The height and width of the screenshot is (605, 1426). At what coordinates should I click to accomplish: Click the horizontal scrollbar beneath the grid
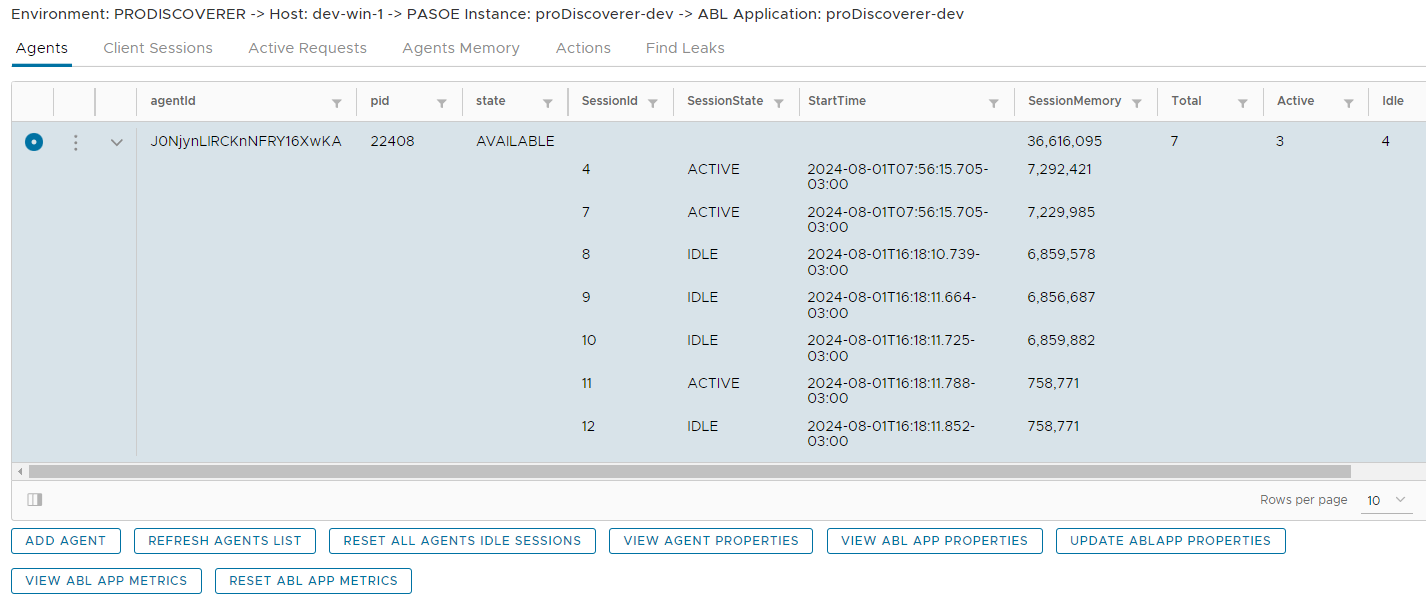coord(690,470)
